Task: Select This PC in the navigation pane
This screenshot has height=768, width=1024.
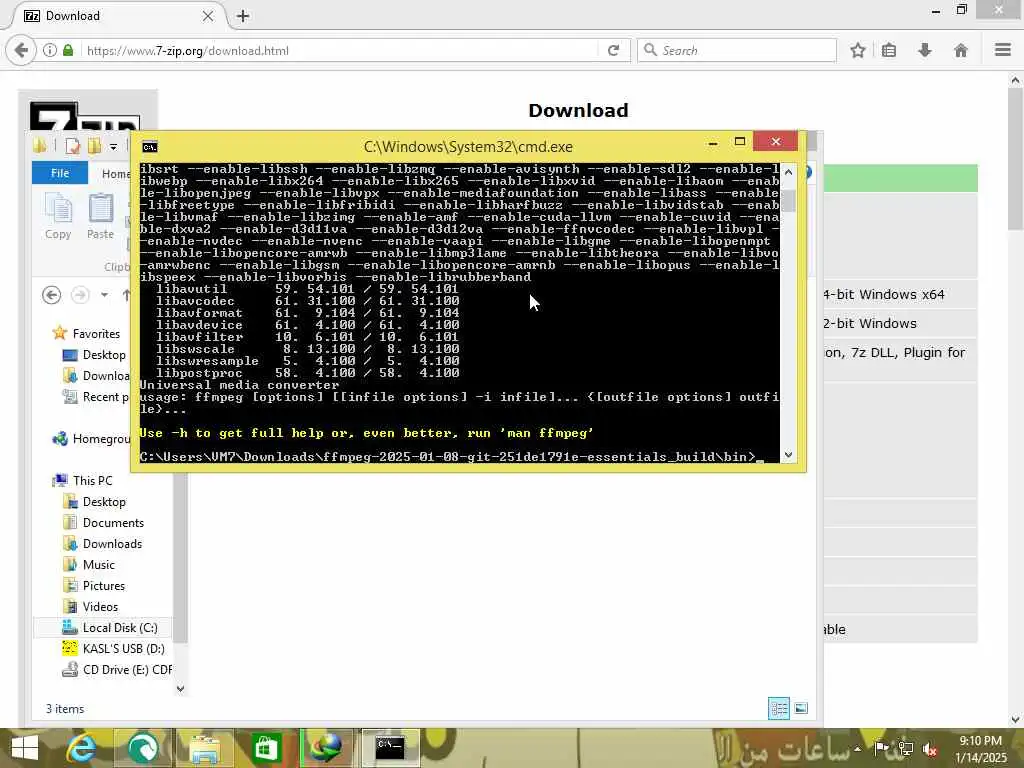Action: coord(82,481)
